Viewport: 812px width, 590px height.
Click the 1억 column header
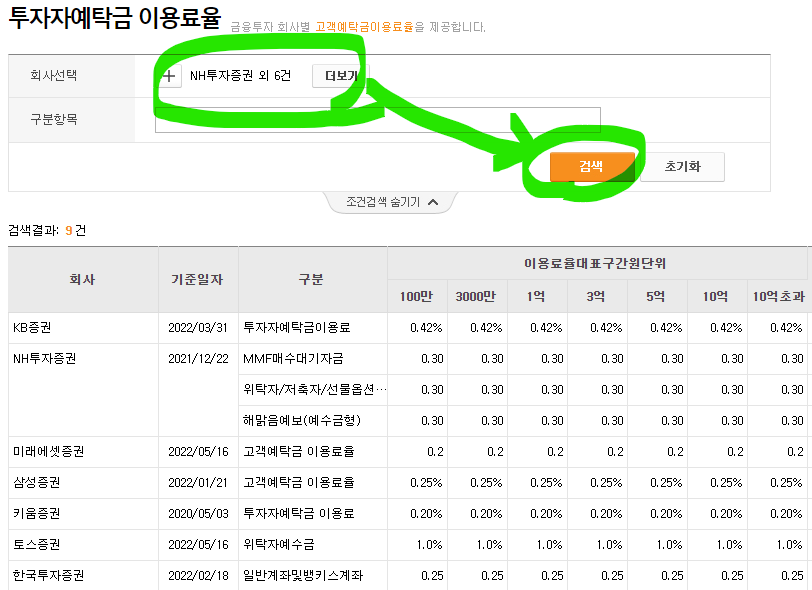click(537, 296)
